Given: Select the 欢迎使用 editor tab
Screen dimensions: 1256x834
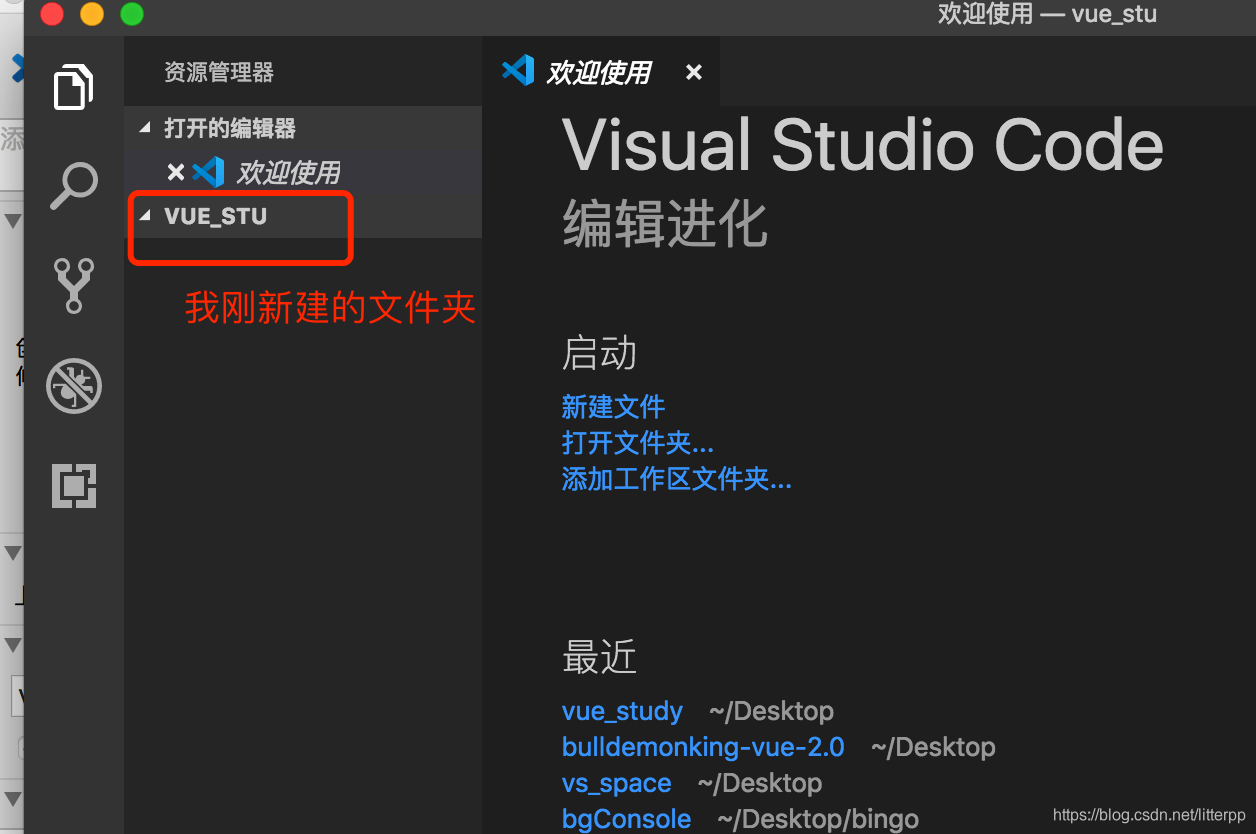Looking at the screenshot, I should [x=600, y=71].
